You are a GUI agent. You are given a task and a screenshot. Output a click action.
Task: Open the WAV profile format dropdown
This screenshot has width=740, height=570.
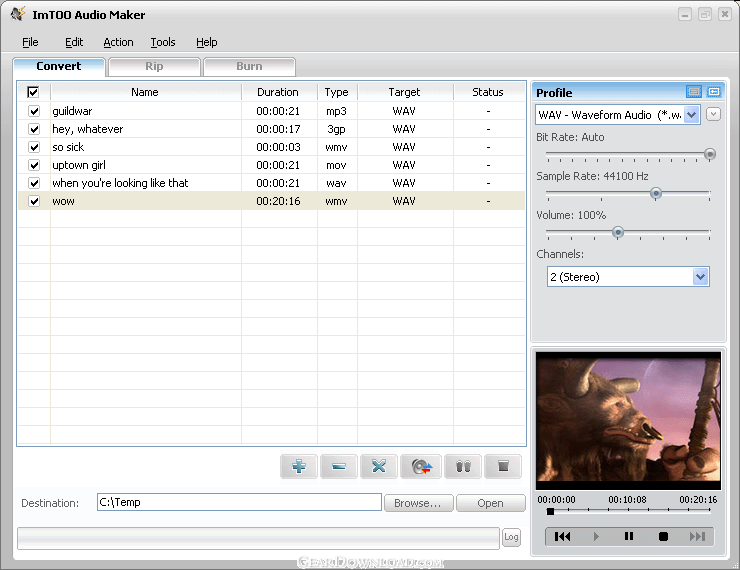[691, 115]
